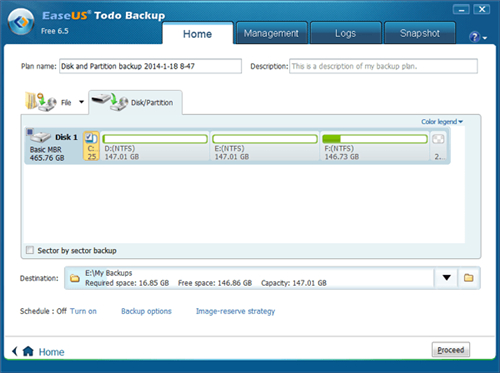Open Image-reserve strategy link
Image resolution: width=500 pixels, height=373 pixels.
pyautogui.click(x=235, y=311)
